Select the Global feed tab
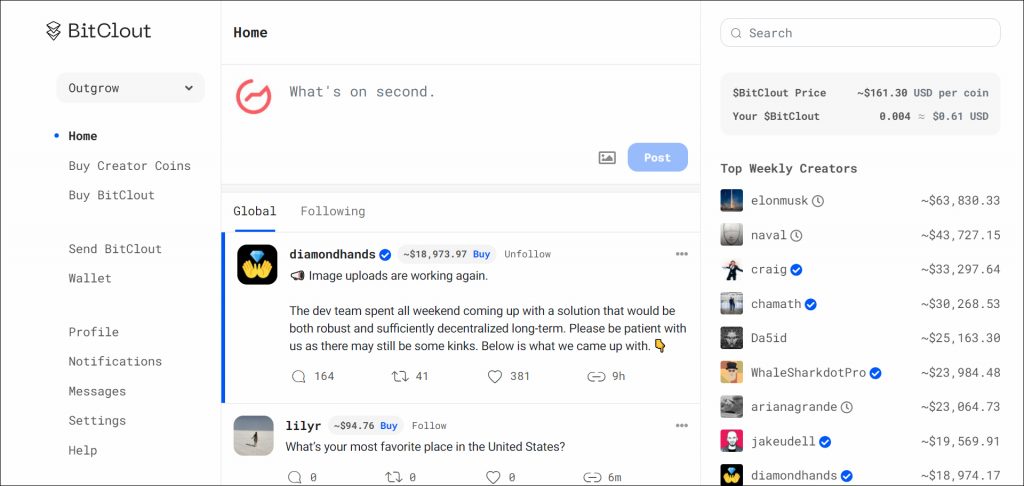This screenshot has height=486, width=1024. pyautogui.click(x=254, y=211)
